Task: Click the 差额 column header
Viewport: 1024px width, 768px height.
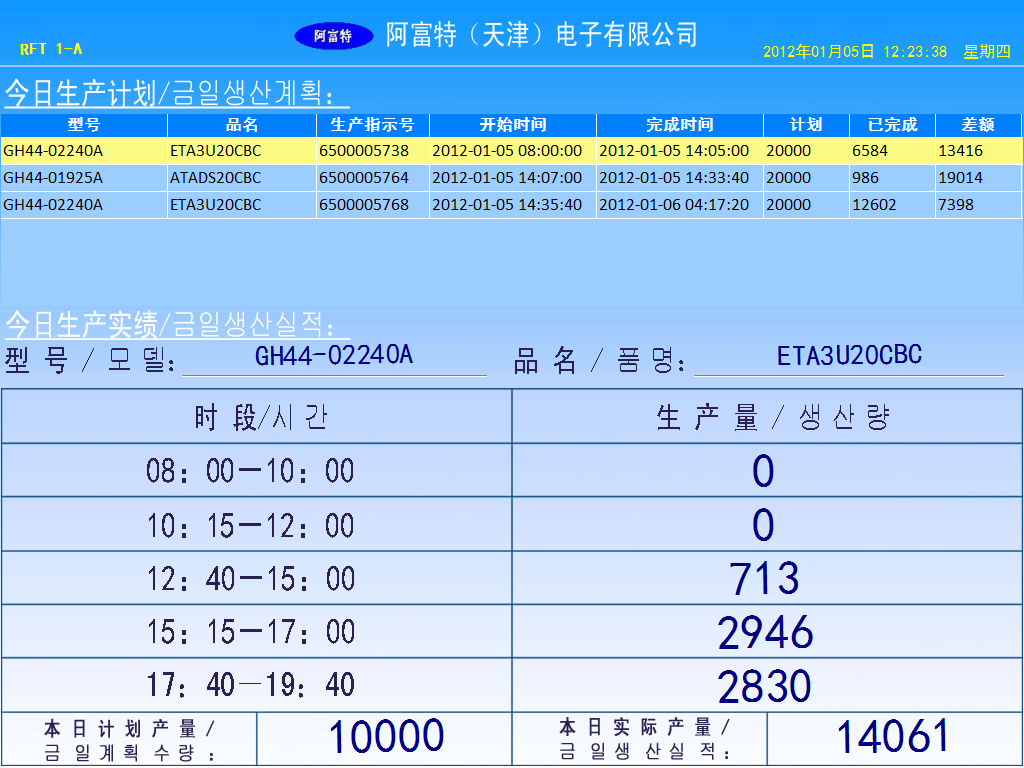Action: [978, 125]
